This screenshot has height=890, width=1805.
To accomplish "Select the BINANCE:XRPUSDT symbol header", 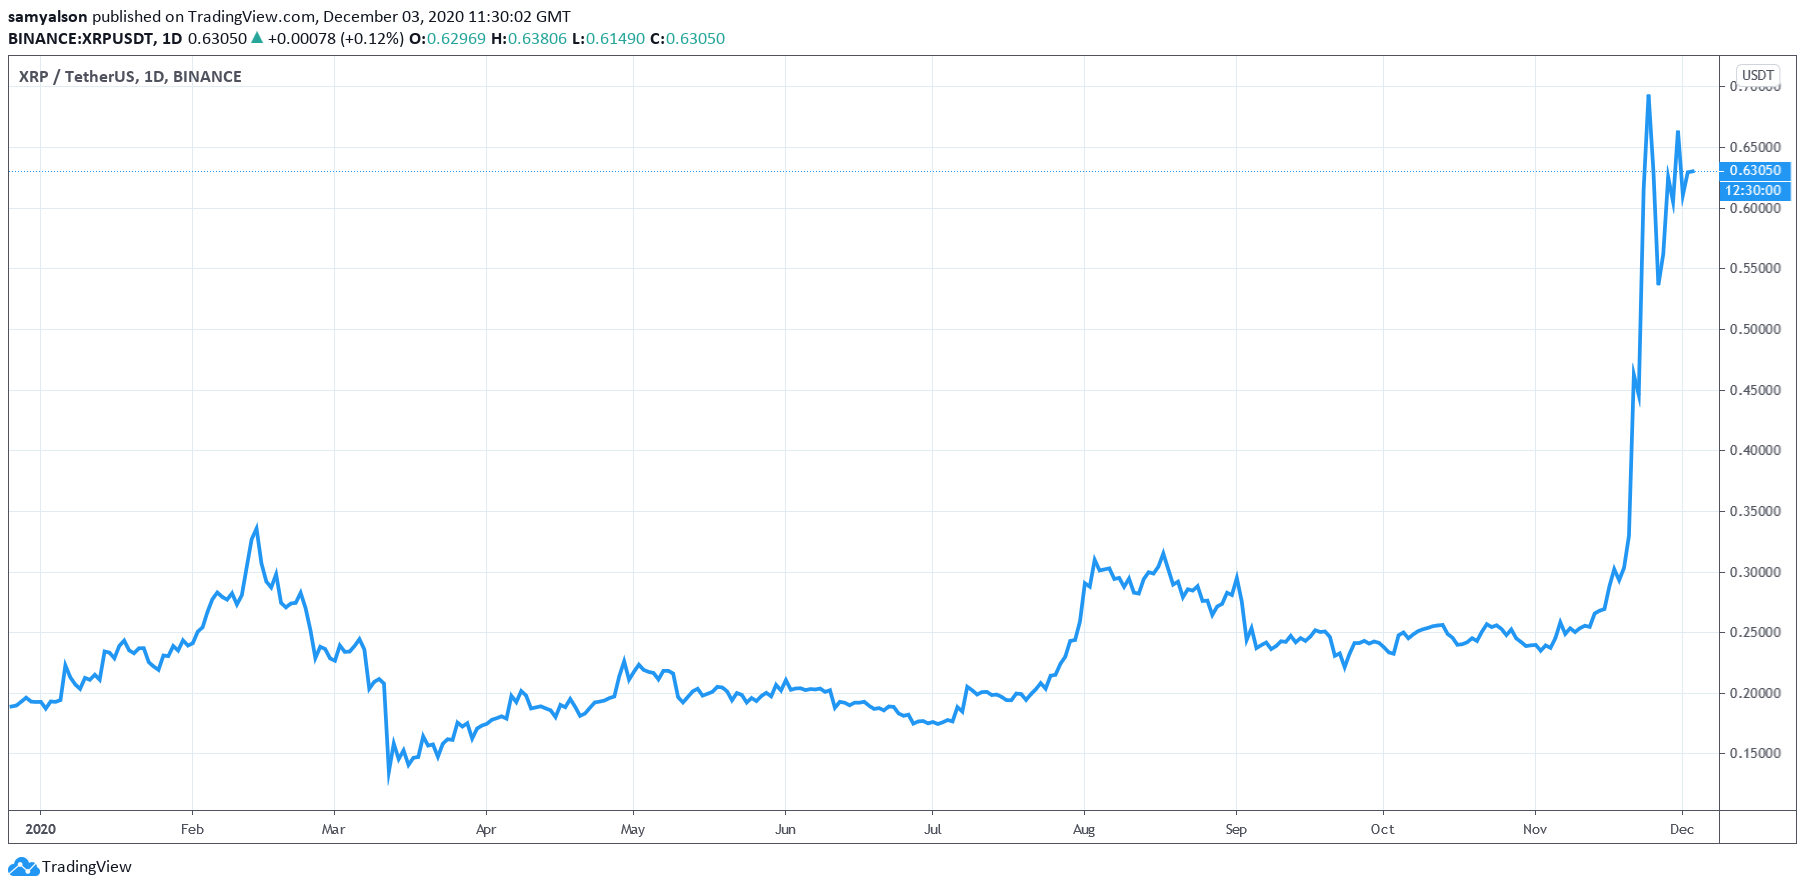I will [81, 39].
